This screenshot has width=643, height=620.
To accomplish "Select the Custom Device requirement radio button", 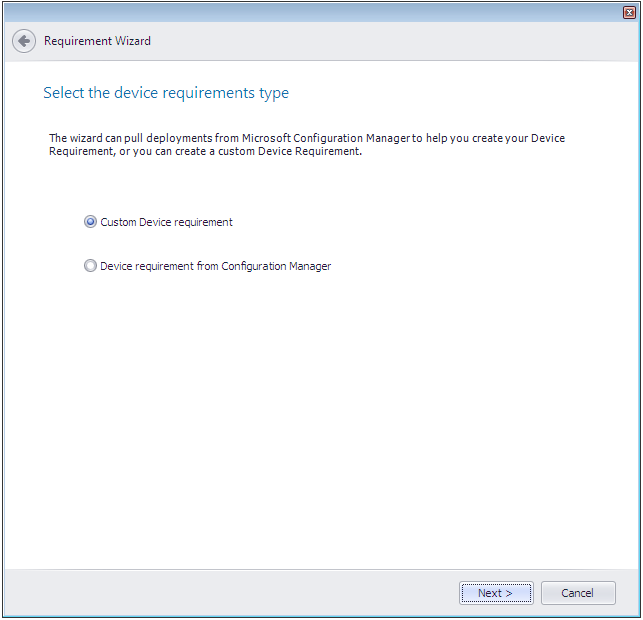I will (x=91, y=222).
